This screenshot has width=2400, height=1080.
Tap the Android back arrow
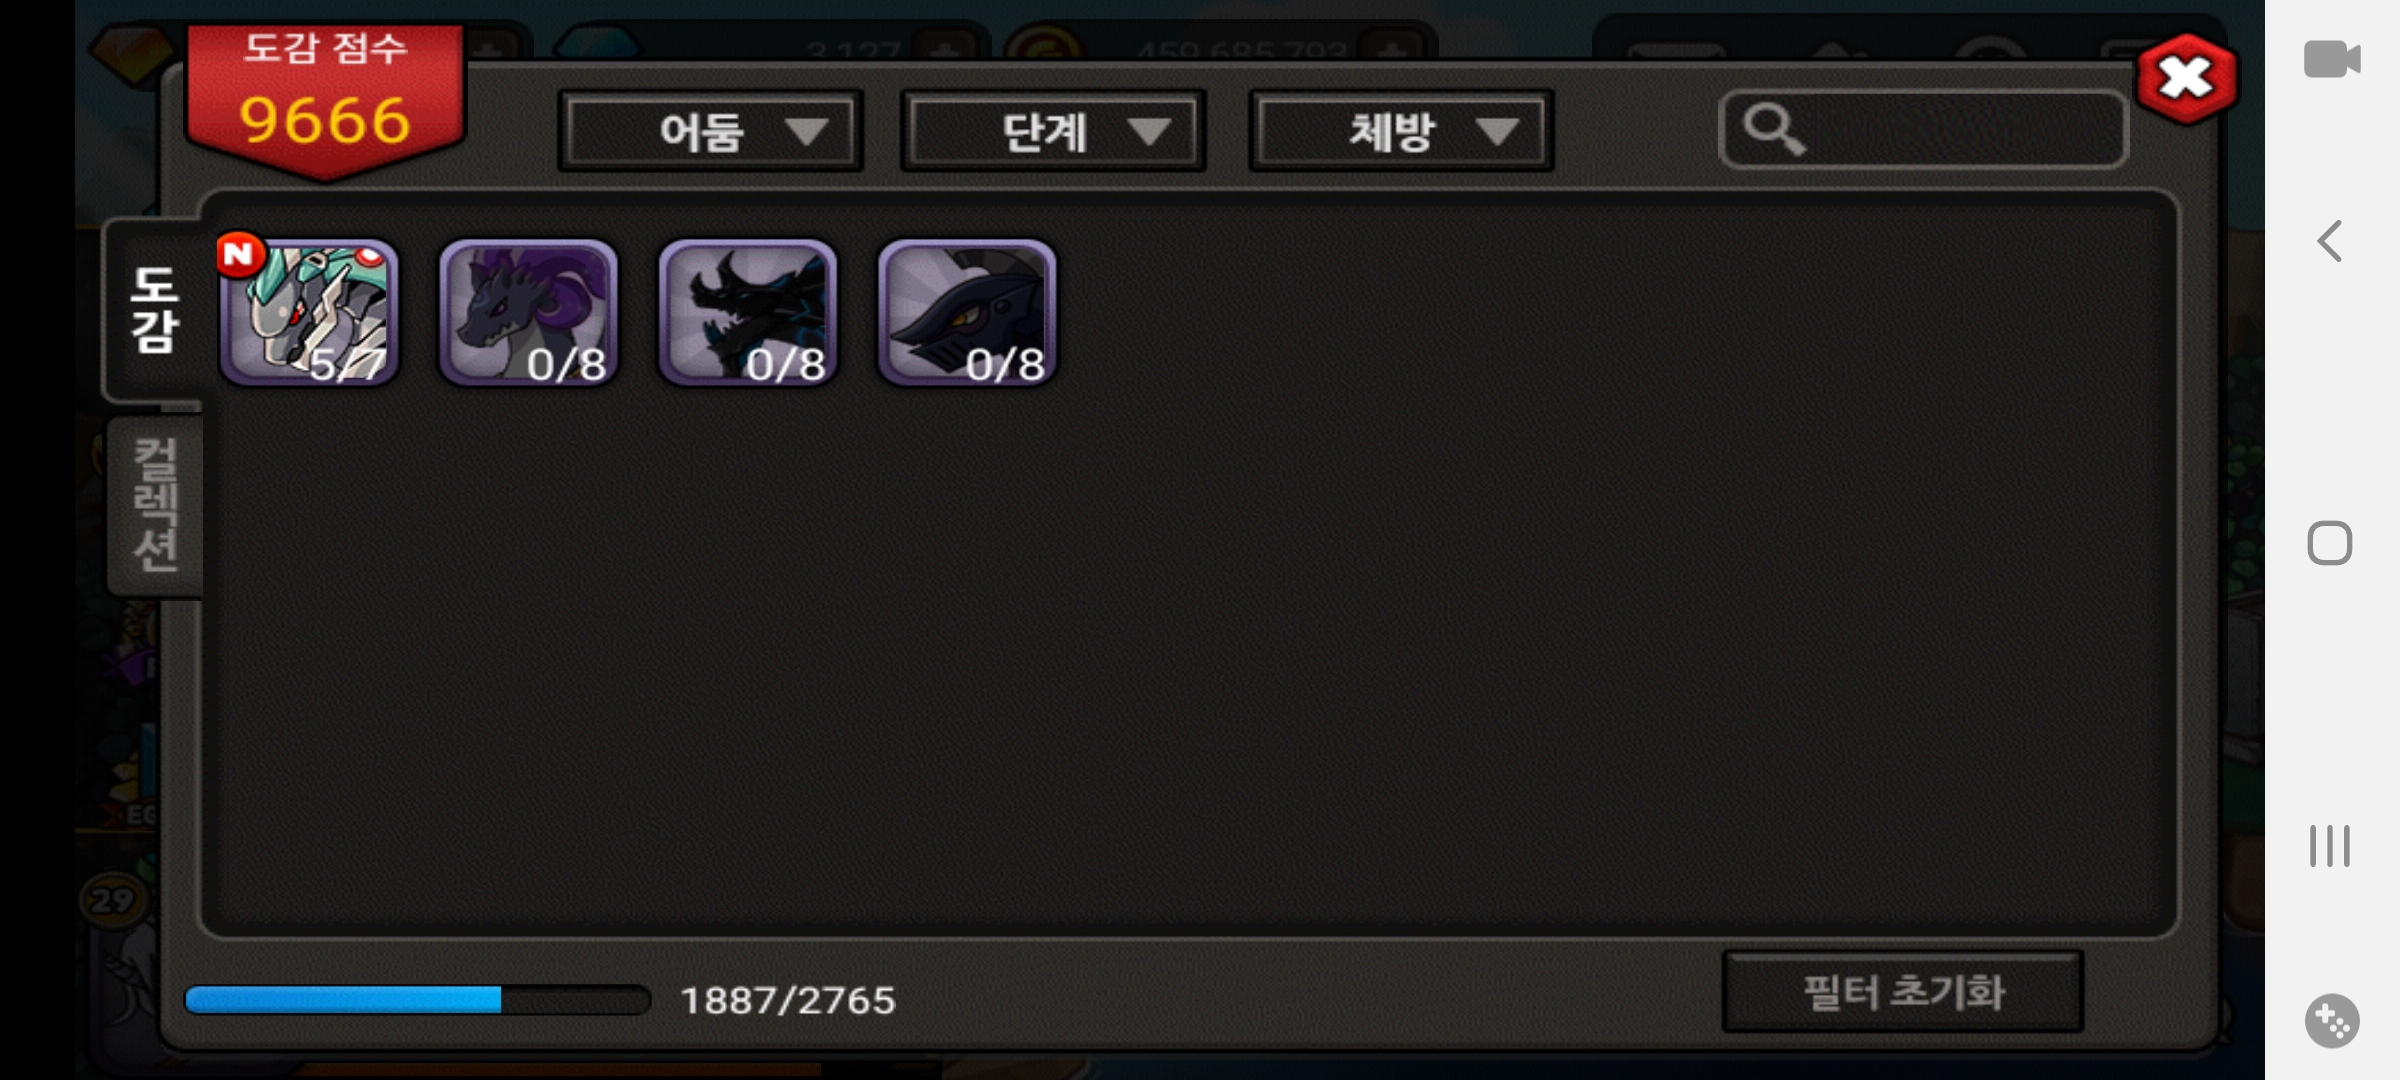(2330, 241)
